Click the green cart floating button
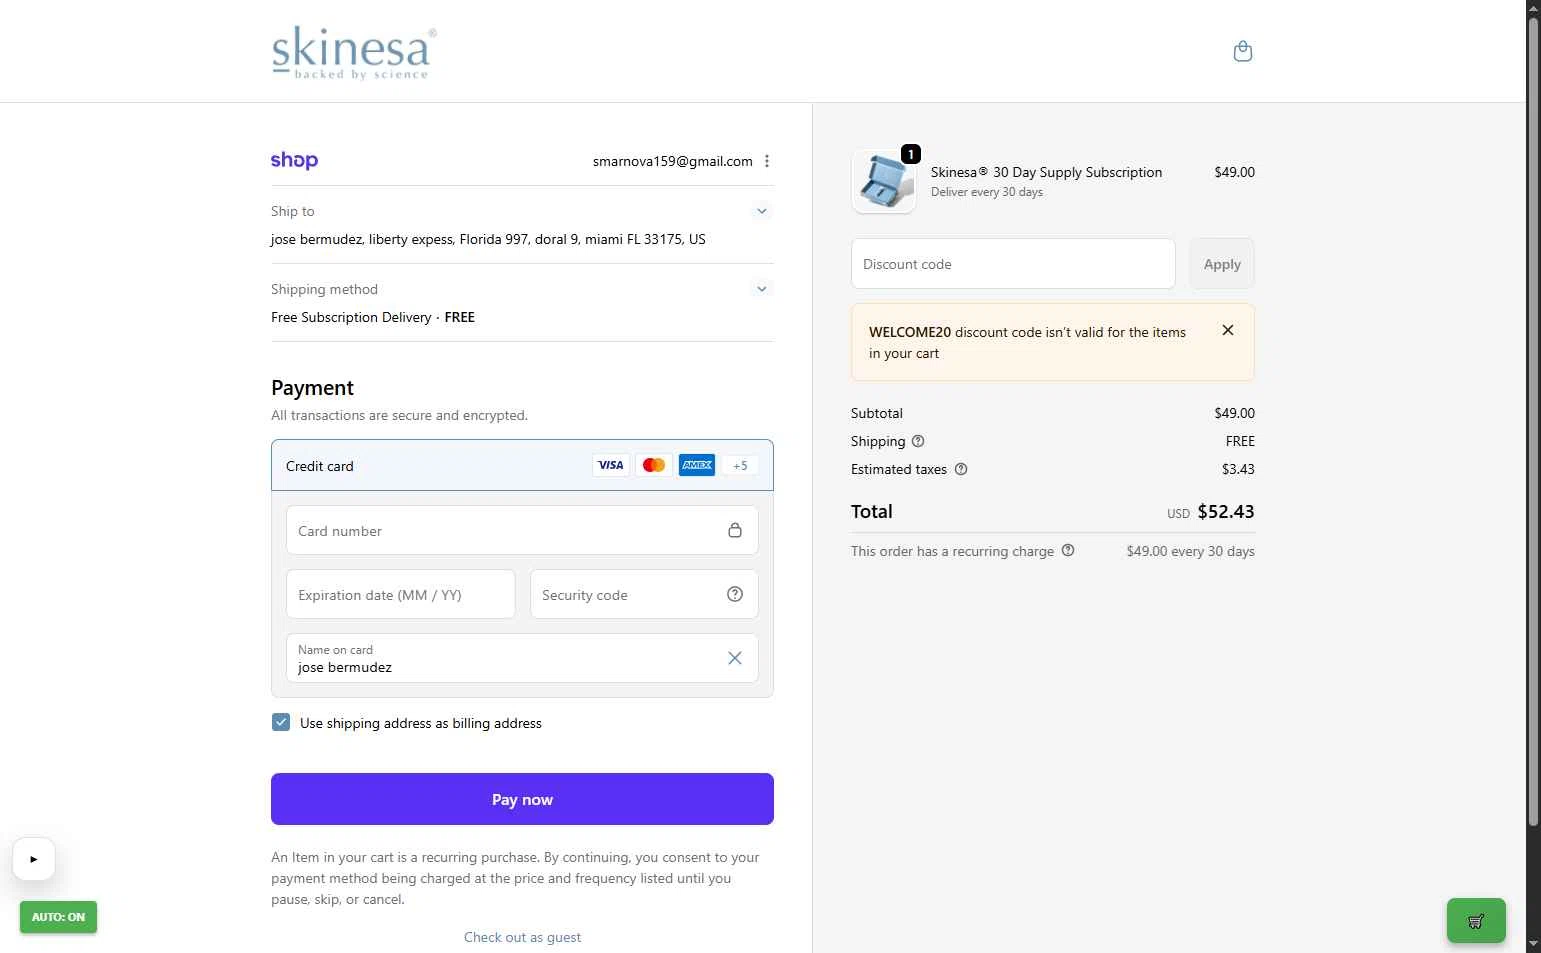1541x953 pixels. [1476, 921]
